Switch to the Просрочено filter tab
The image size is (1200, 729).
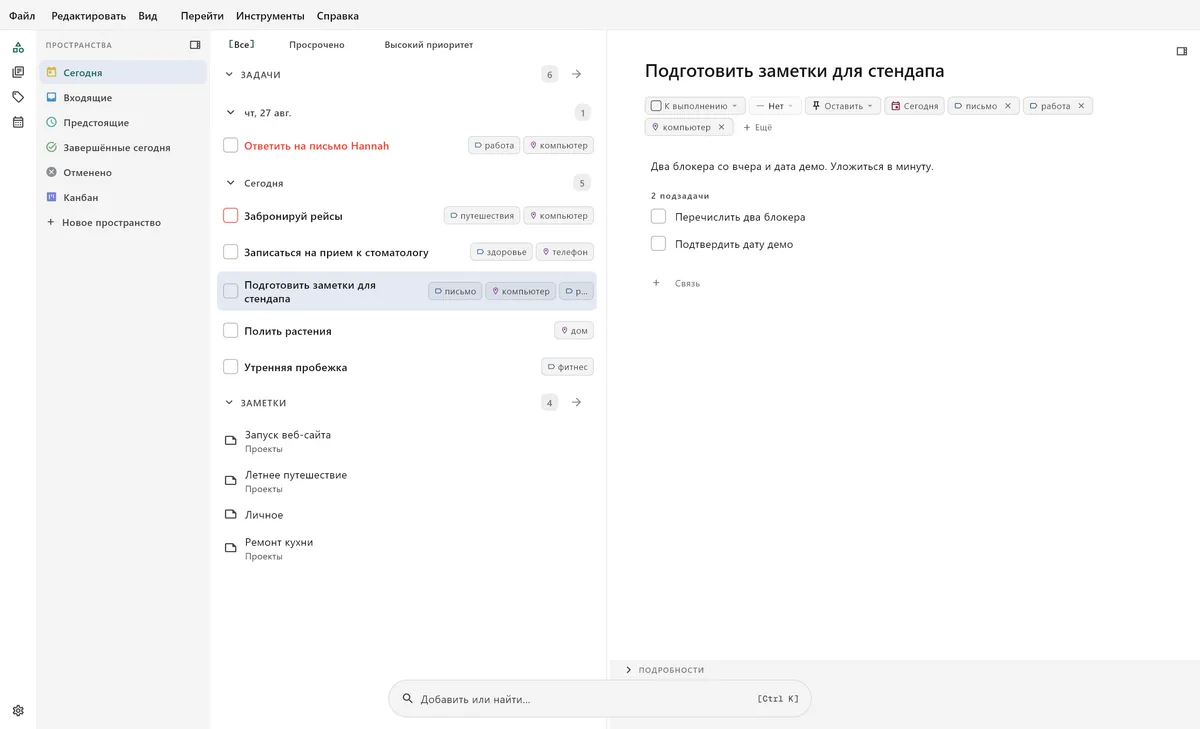coord(317,45)
